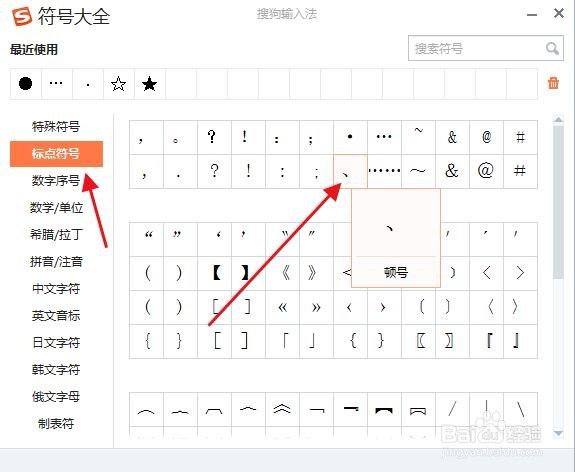
Task: Insert the hollow star from recent symbols
Action: click(118, 84)
